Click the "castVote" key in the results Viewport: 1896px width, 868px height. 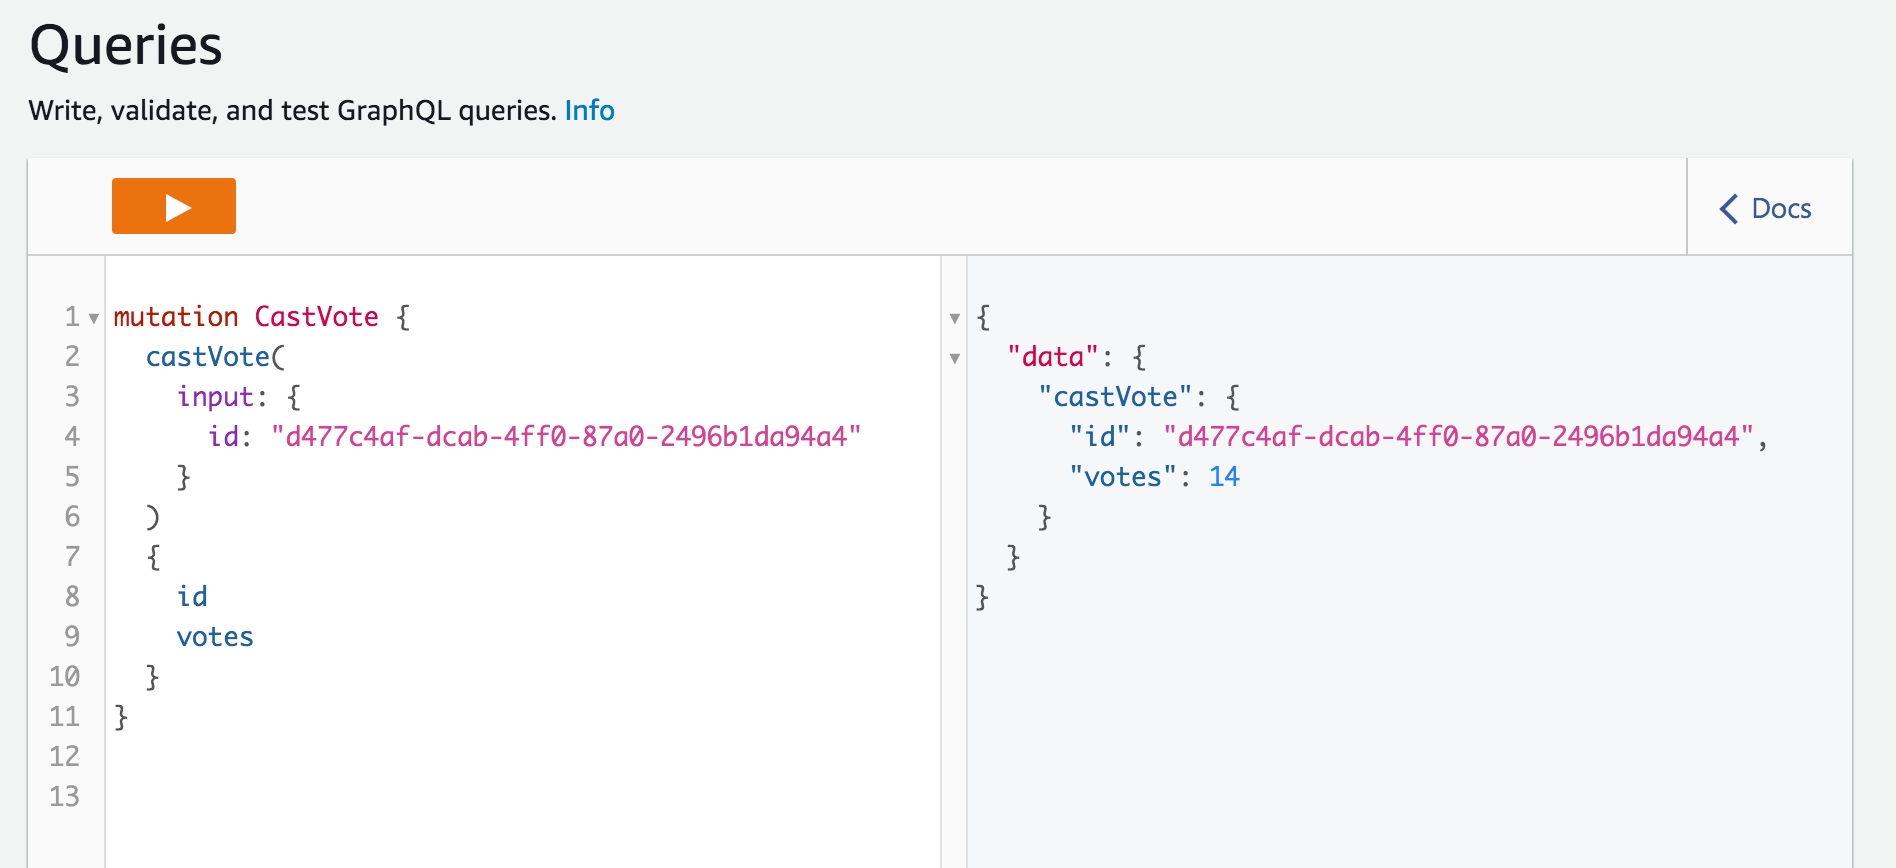1115,397
